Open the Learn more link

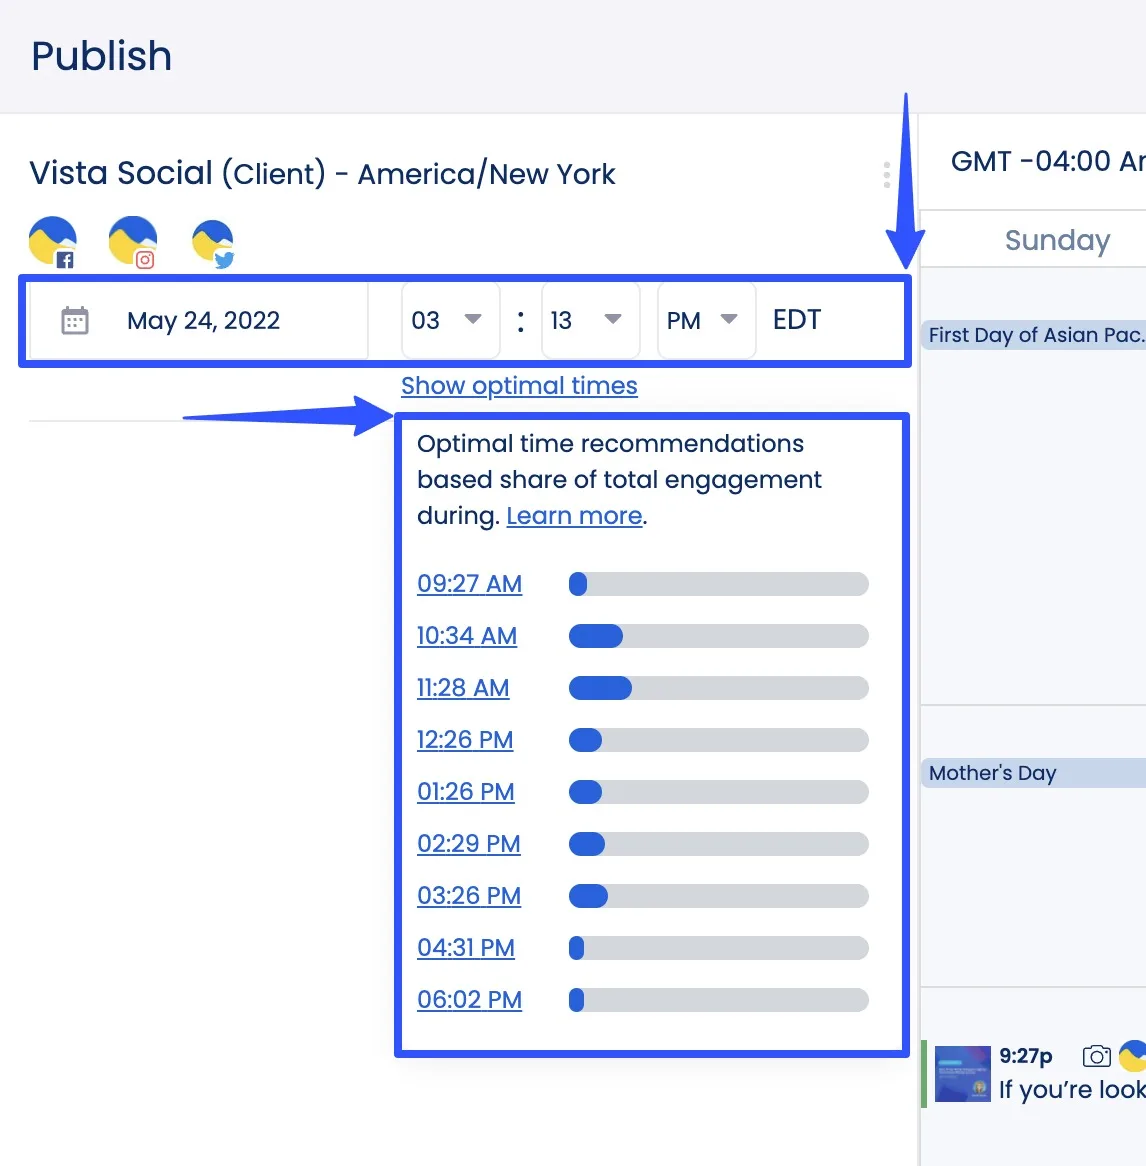click(x=574, y=516)
